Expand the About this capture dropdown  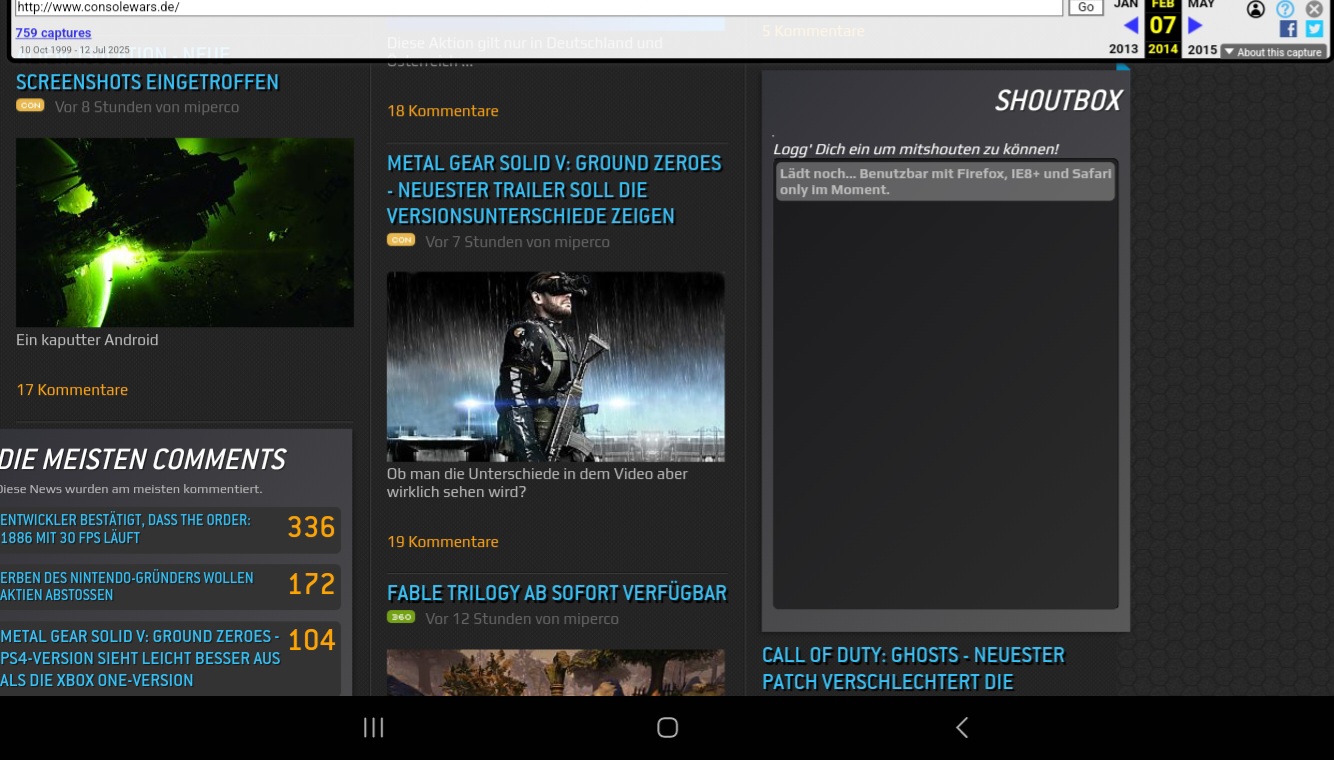[1273, 52]
